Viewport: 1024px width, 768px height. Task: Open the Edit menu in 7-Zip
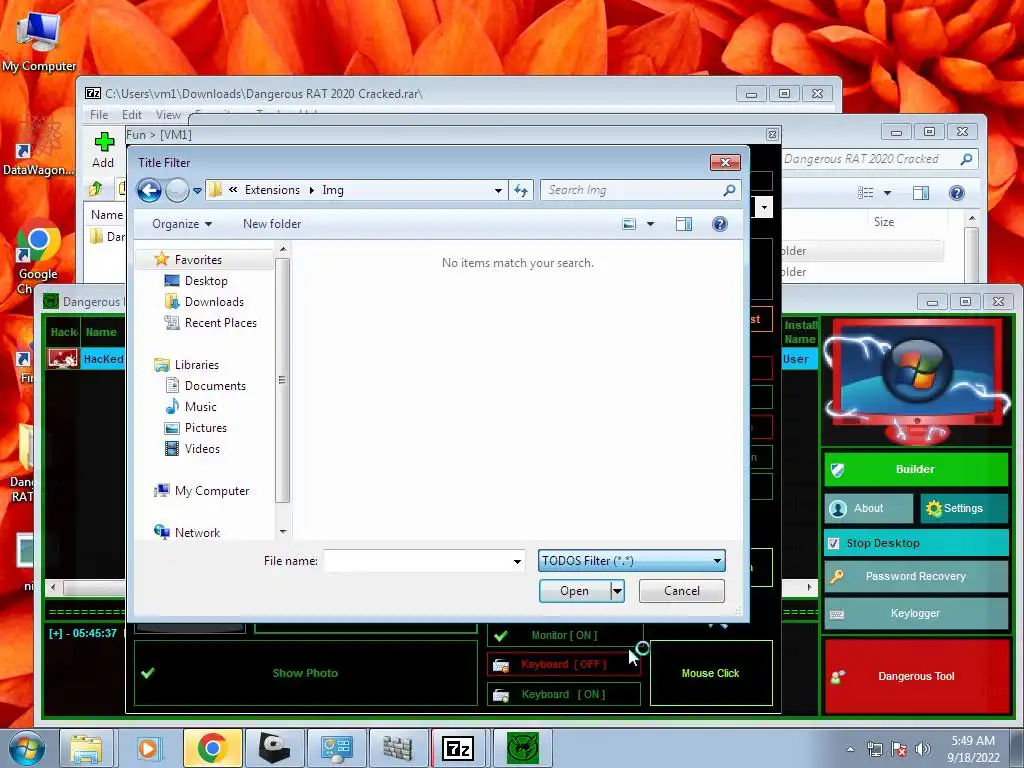[x=131, y=115]
